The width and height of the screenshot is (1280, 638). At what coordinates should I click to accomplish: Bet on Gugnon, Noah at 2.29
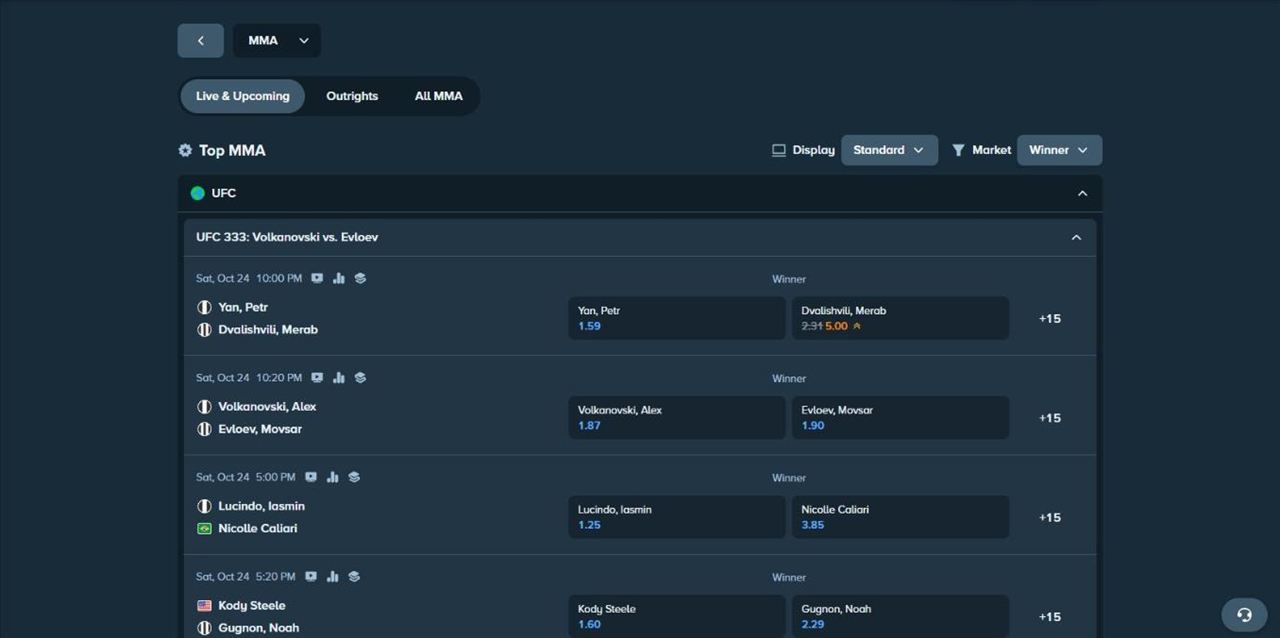(x=900, y=616)
